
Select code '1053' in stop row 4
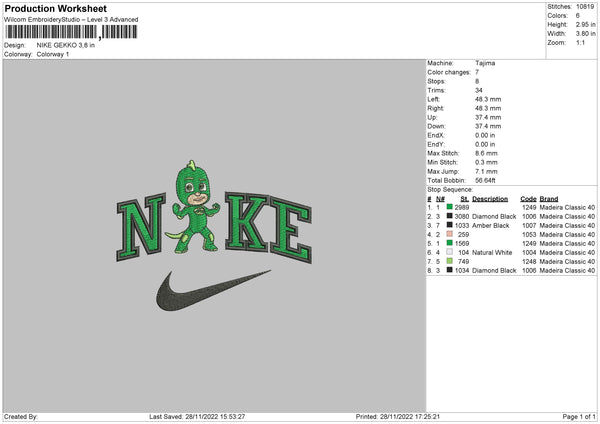click(529, 234)
